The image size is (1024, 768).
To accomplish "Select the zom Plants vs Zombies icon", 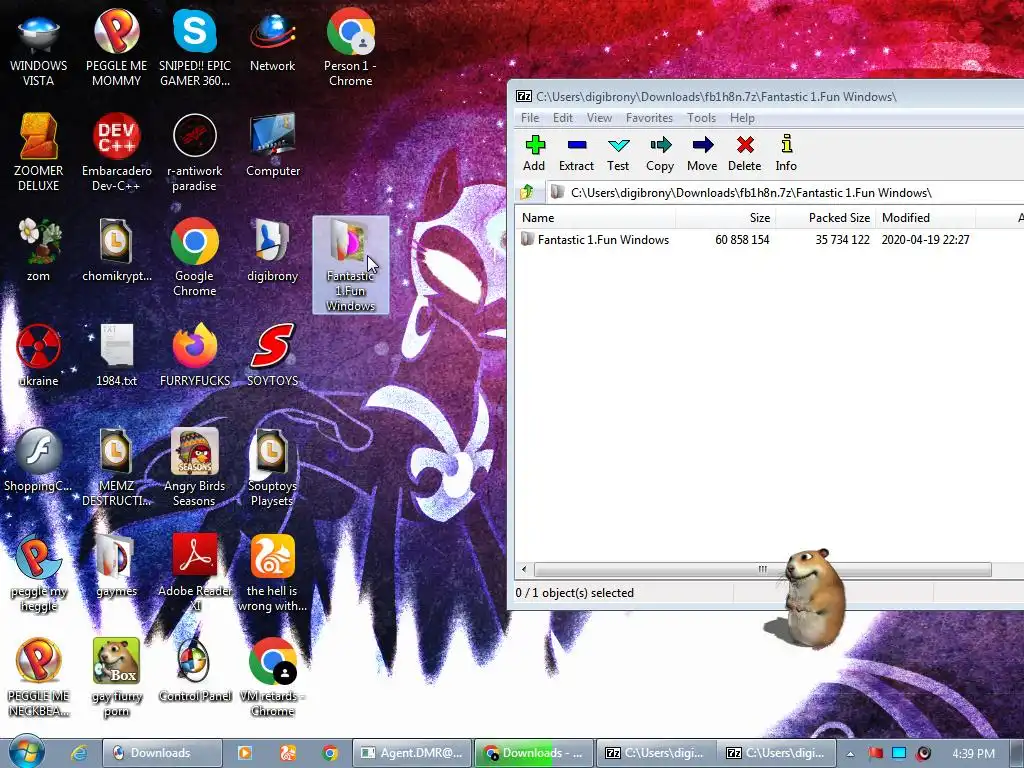I will point(39,250).
